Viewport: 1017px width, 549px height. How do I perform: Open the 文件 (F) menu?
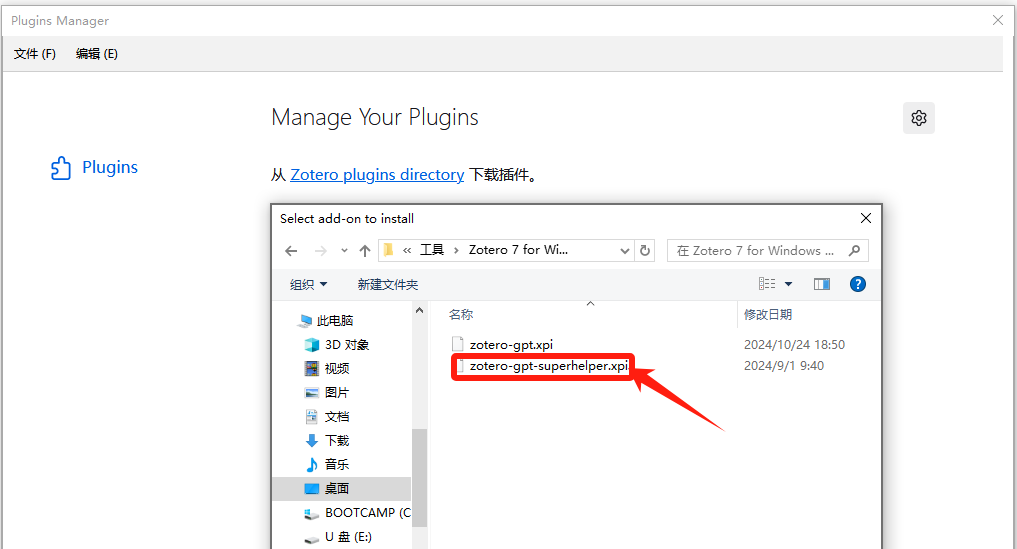35,54
